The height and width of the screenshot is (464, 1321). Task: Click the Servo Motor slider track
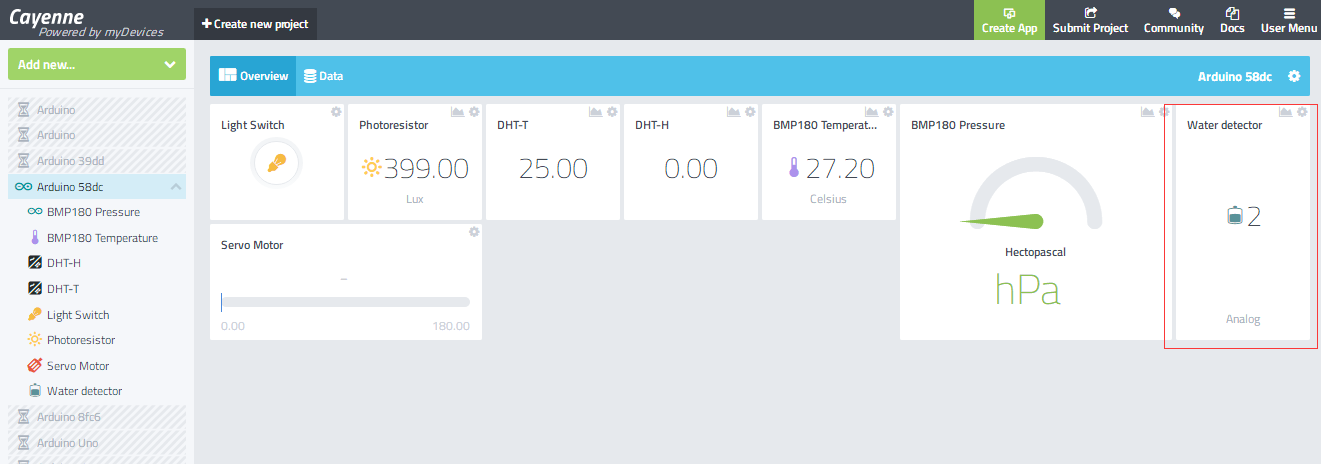[345, 302]
